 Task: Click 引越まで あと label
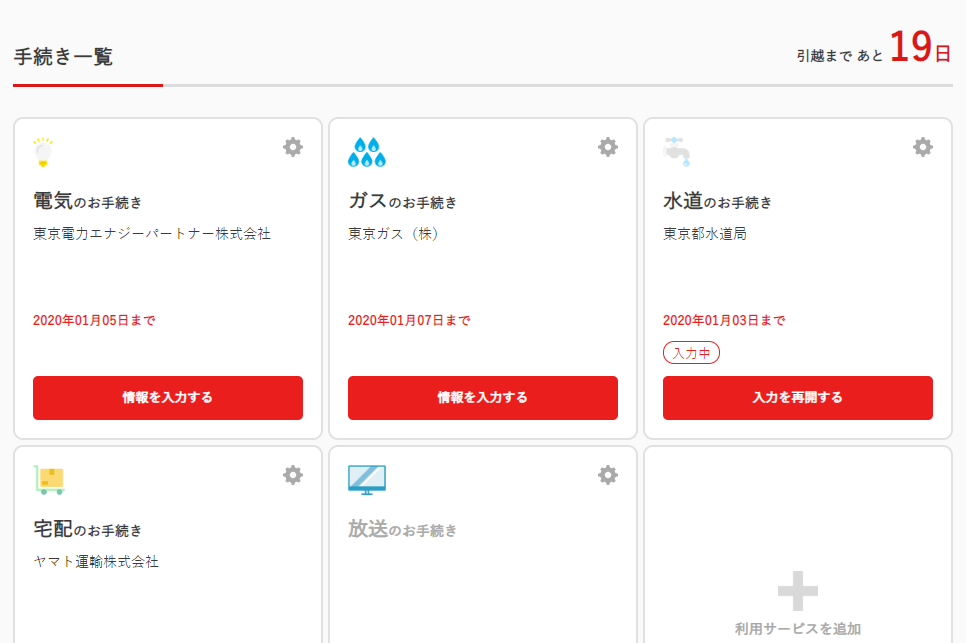[840, 56]
